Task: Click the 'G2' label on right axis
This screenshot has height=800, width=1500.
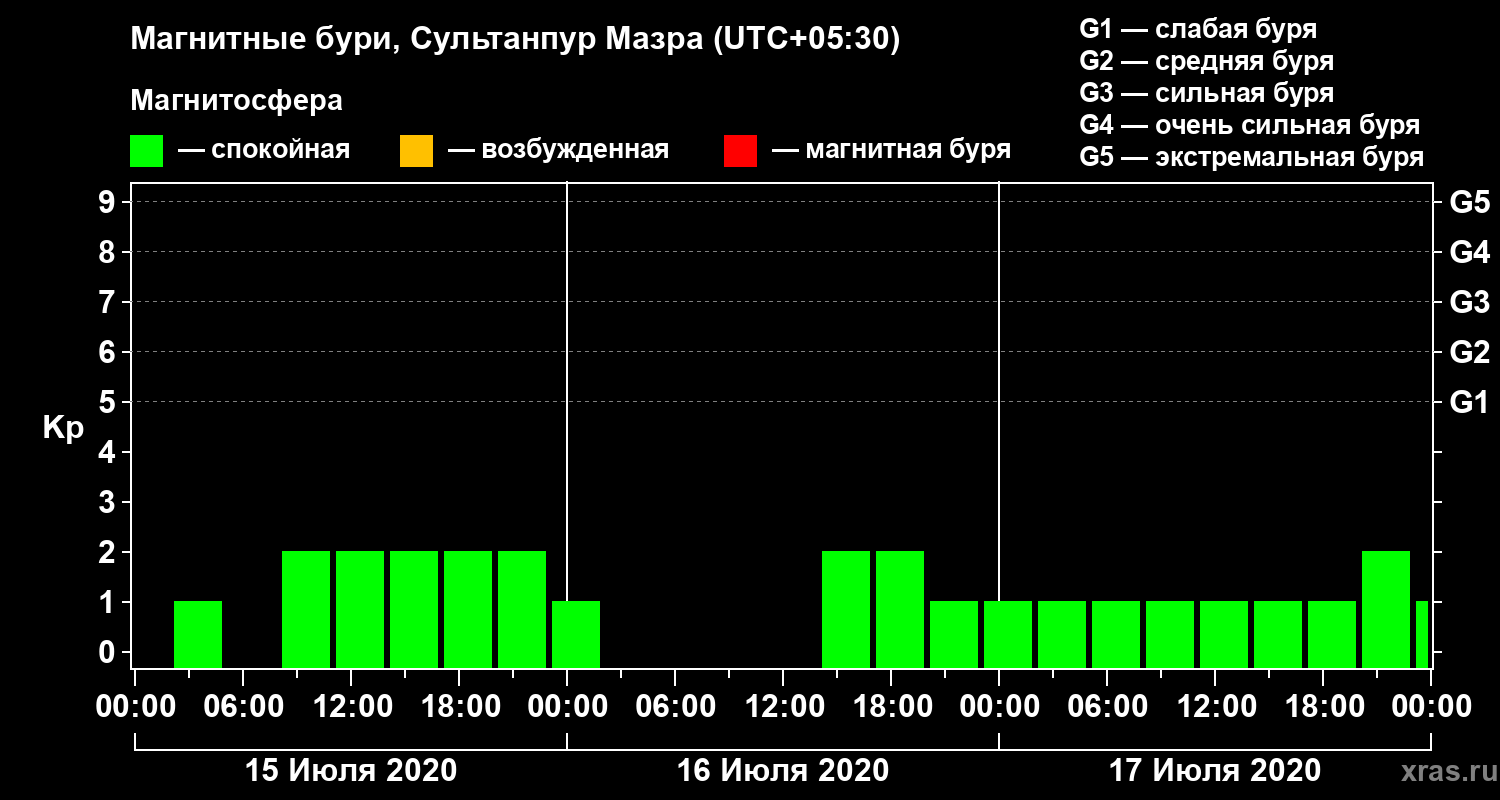Action: click(x=1469, y=352)
